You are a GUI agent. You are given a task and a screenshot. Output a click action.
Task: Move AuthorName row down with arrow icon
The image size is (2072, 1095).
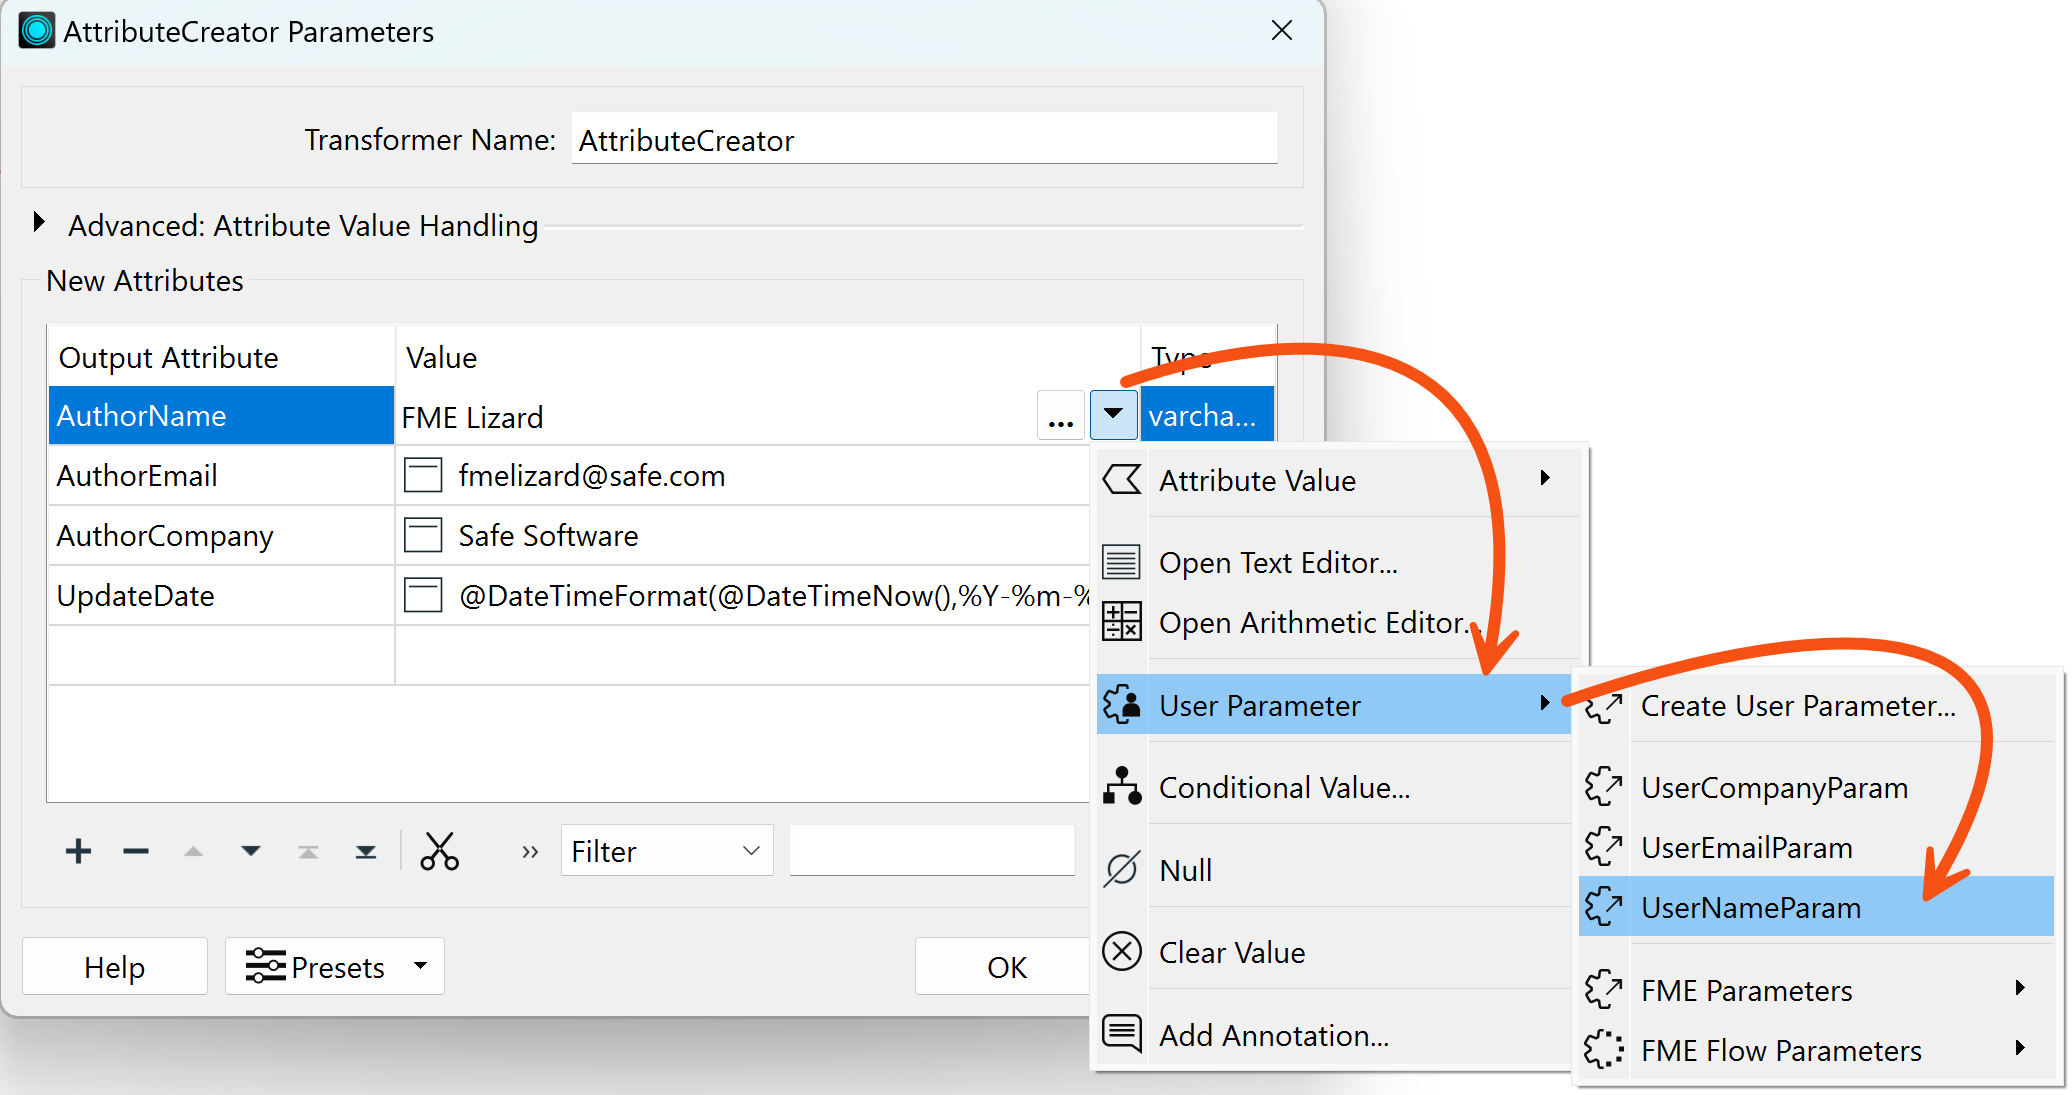[x=251, y=851]
